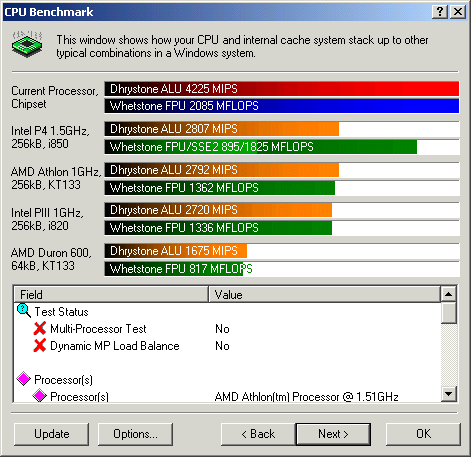The width and height of the screenshot is (471, 457).
Task: Click Whetstone FPU/SSE2 895/1825 MFLOPS bar
Action: point(261,147)
